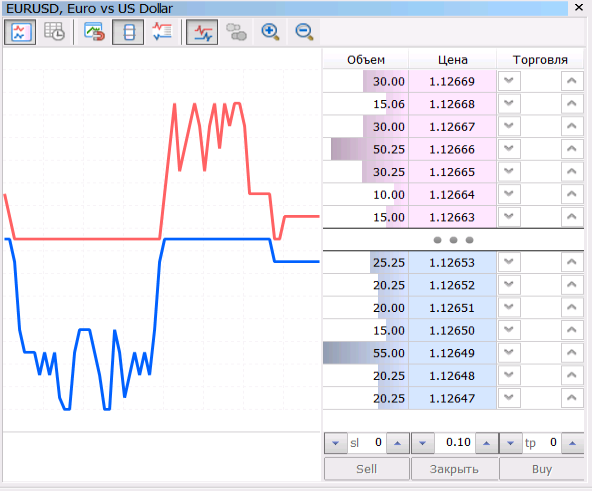Click down chevron in the 1.12651 row

[x=509, y=307]
